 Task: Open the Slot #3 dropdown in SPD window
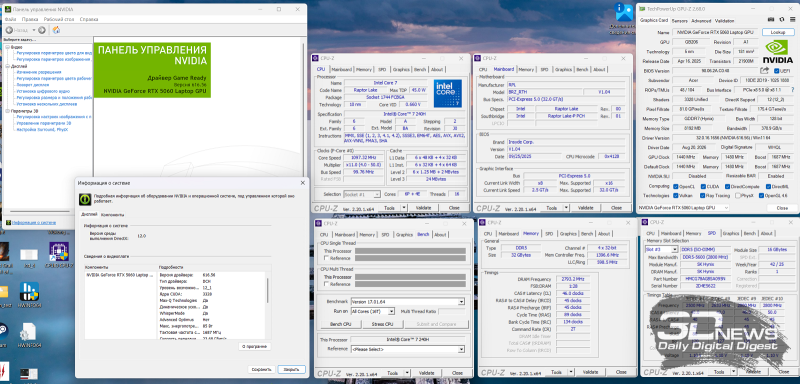[661, 249]
